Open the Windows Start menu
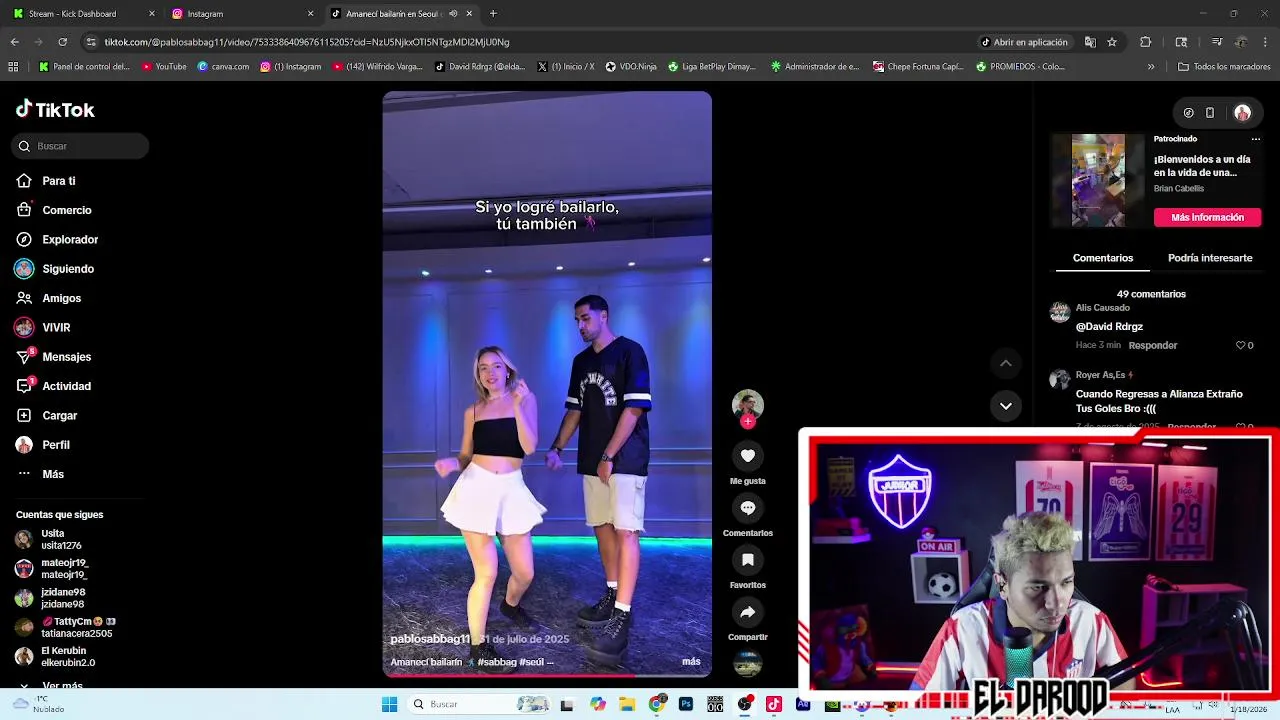1280x720 pixels. [x=389, y=704]
